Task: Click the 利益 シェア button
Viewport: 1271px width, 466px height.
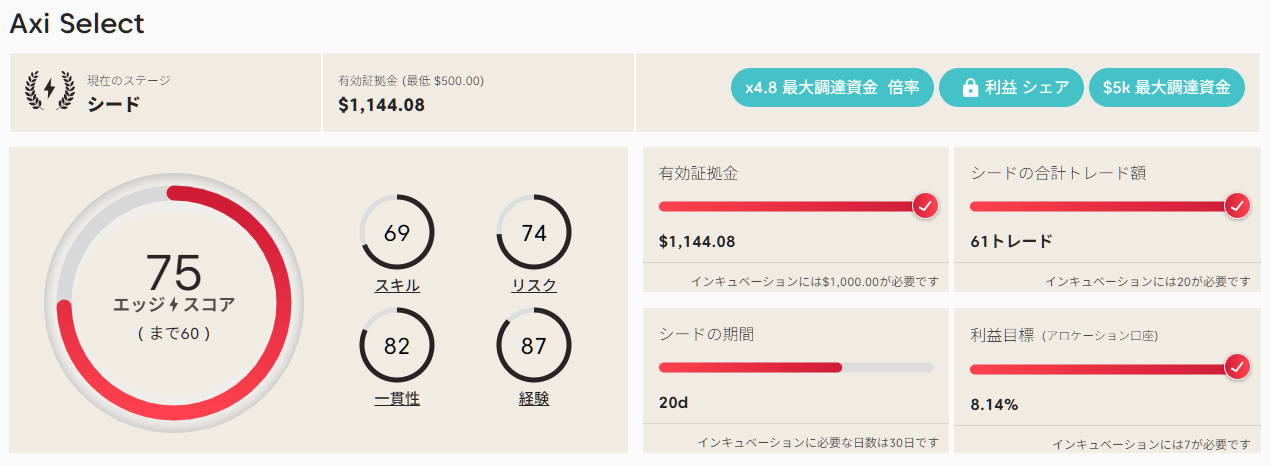Action: pyautogui.click(x=1011, y=87)
